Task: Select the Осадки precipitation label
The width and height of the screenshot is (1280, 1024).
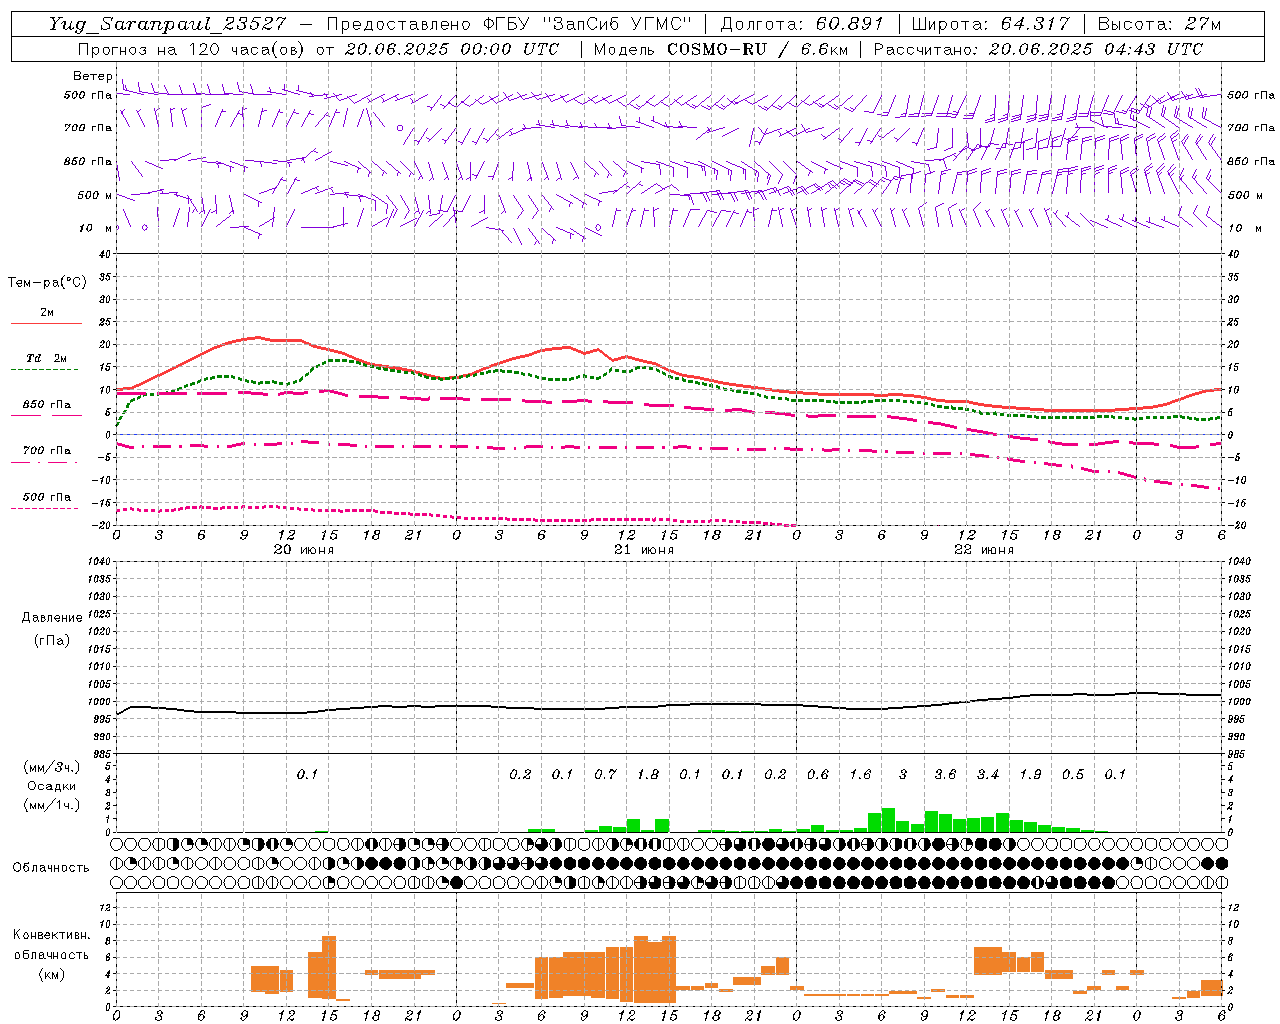Action: 51,786
